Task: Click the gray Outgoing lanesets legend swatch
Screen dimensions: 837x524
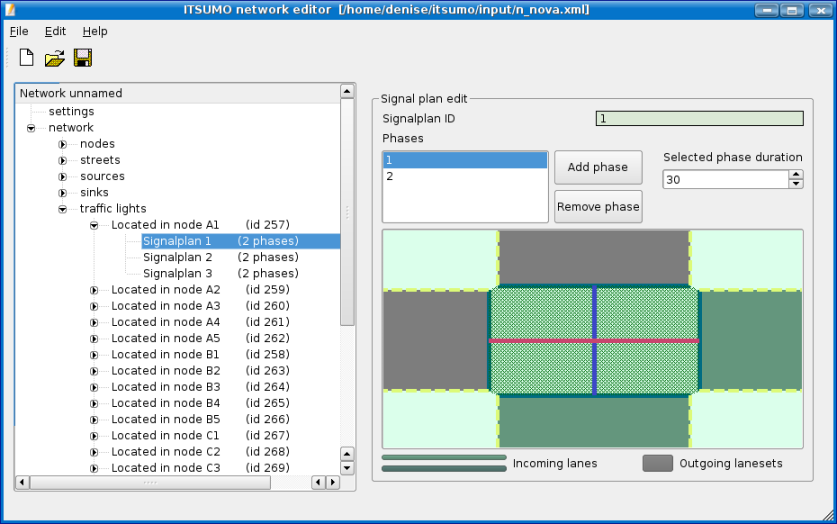Action: (657, 463)
